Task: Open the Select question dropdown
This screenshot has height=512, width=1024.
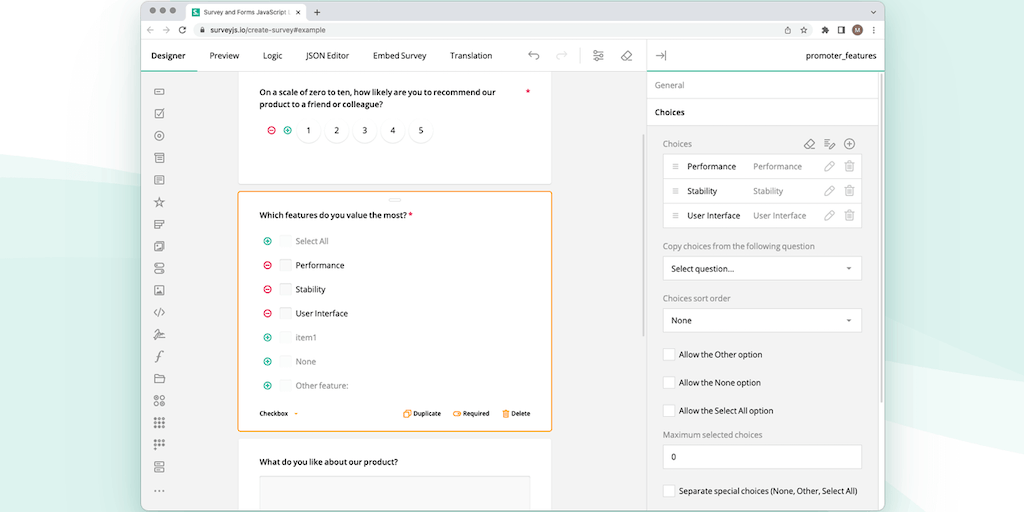Action: (x=761, y=268)
